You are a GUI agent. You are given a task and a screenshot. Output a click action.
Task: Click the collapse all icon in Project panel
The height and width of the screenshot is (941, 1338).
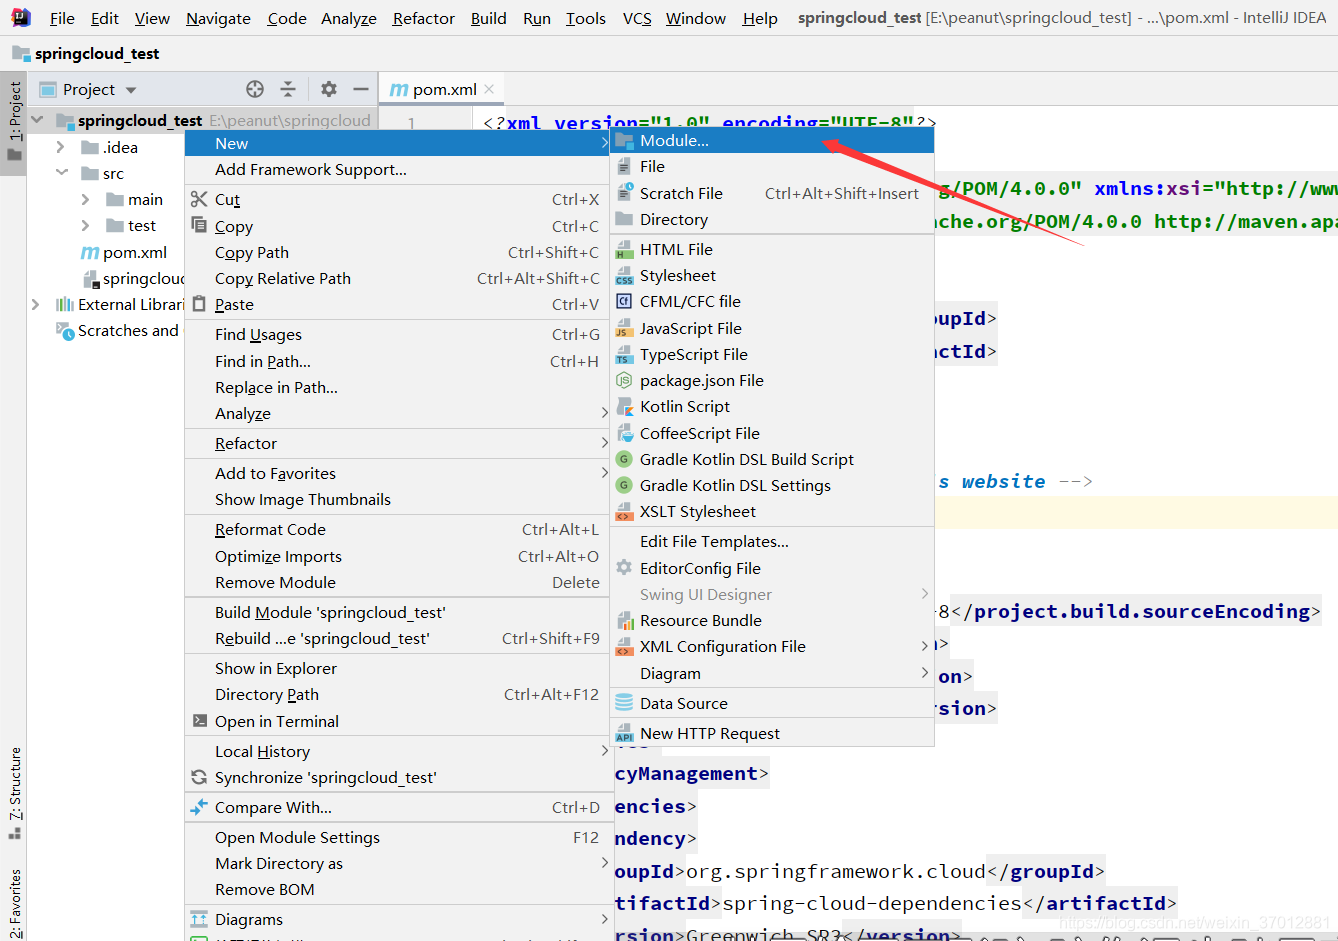pos(288,89)
